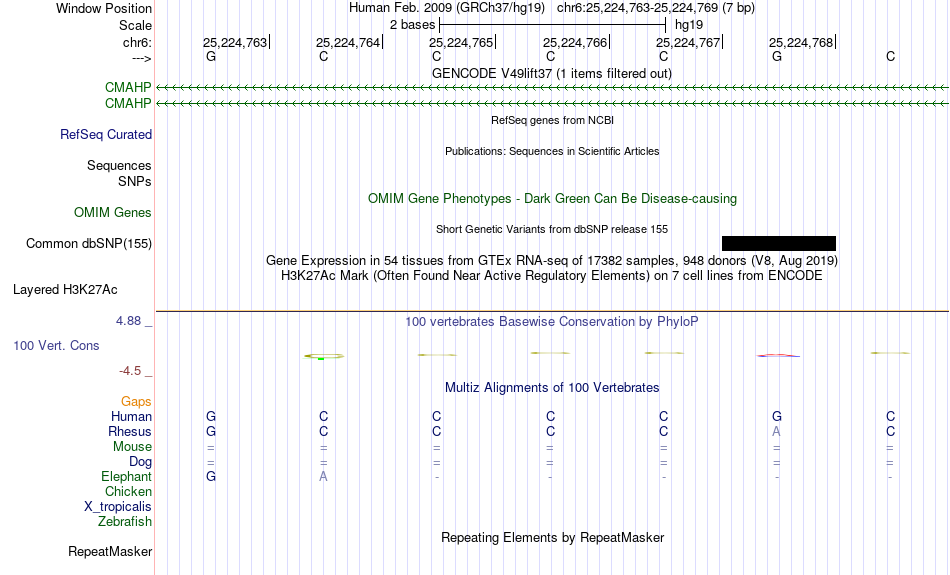Click the OMIM Gene Phenotypes track title
The height and width of the screenshot is (575, 950).
pyautogui.click(x=552, y=199)
